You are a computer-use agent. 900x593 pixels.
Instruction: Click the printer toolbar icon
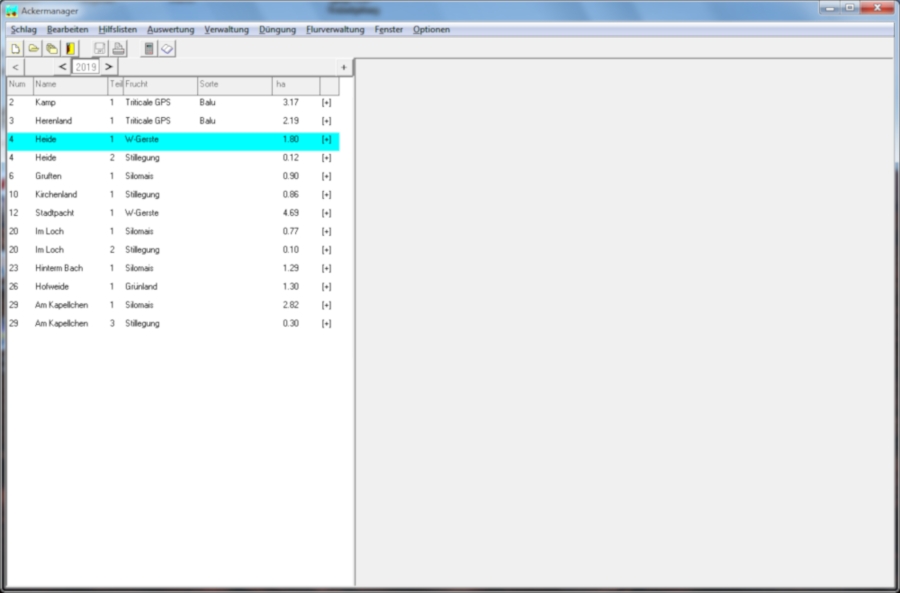(x=118, y=48)
